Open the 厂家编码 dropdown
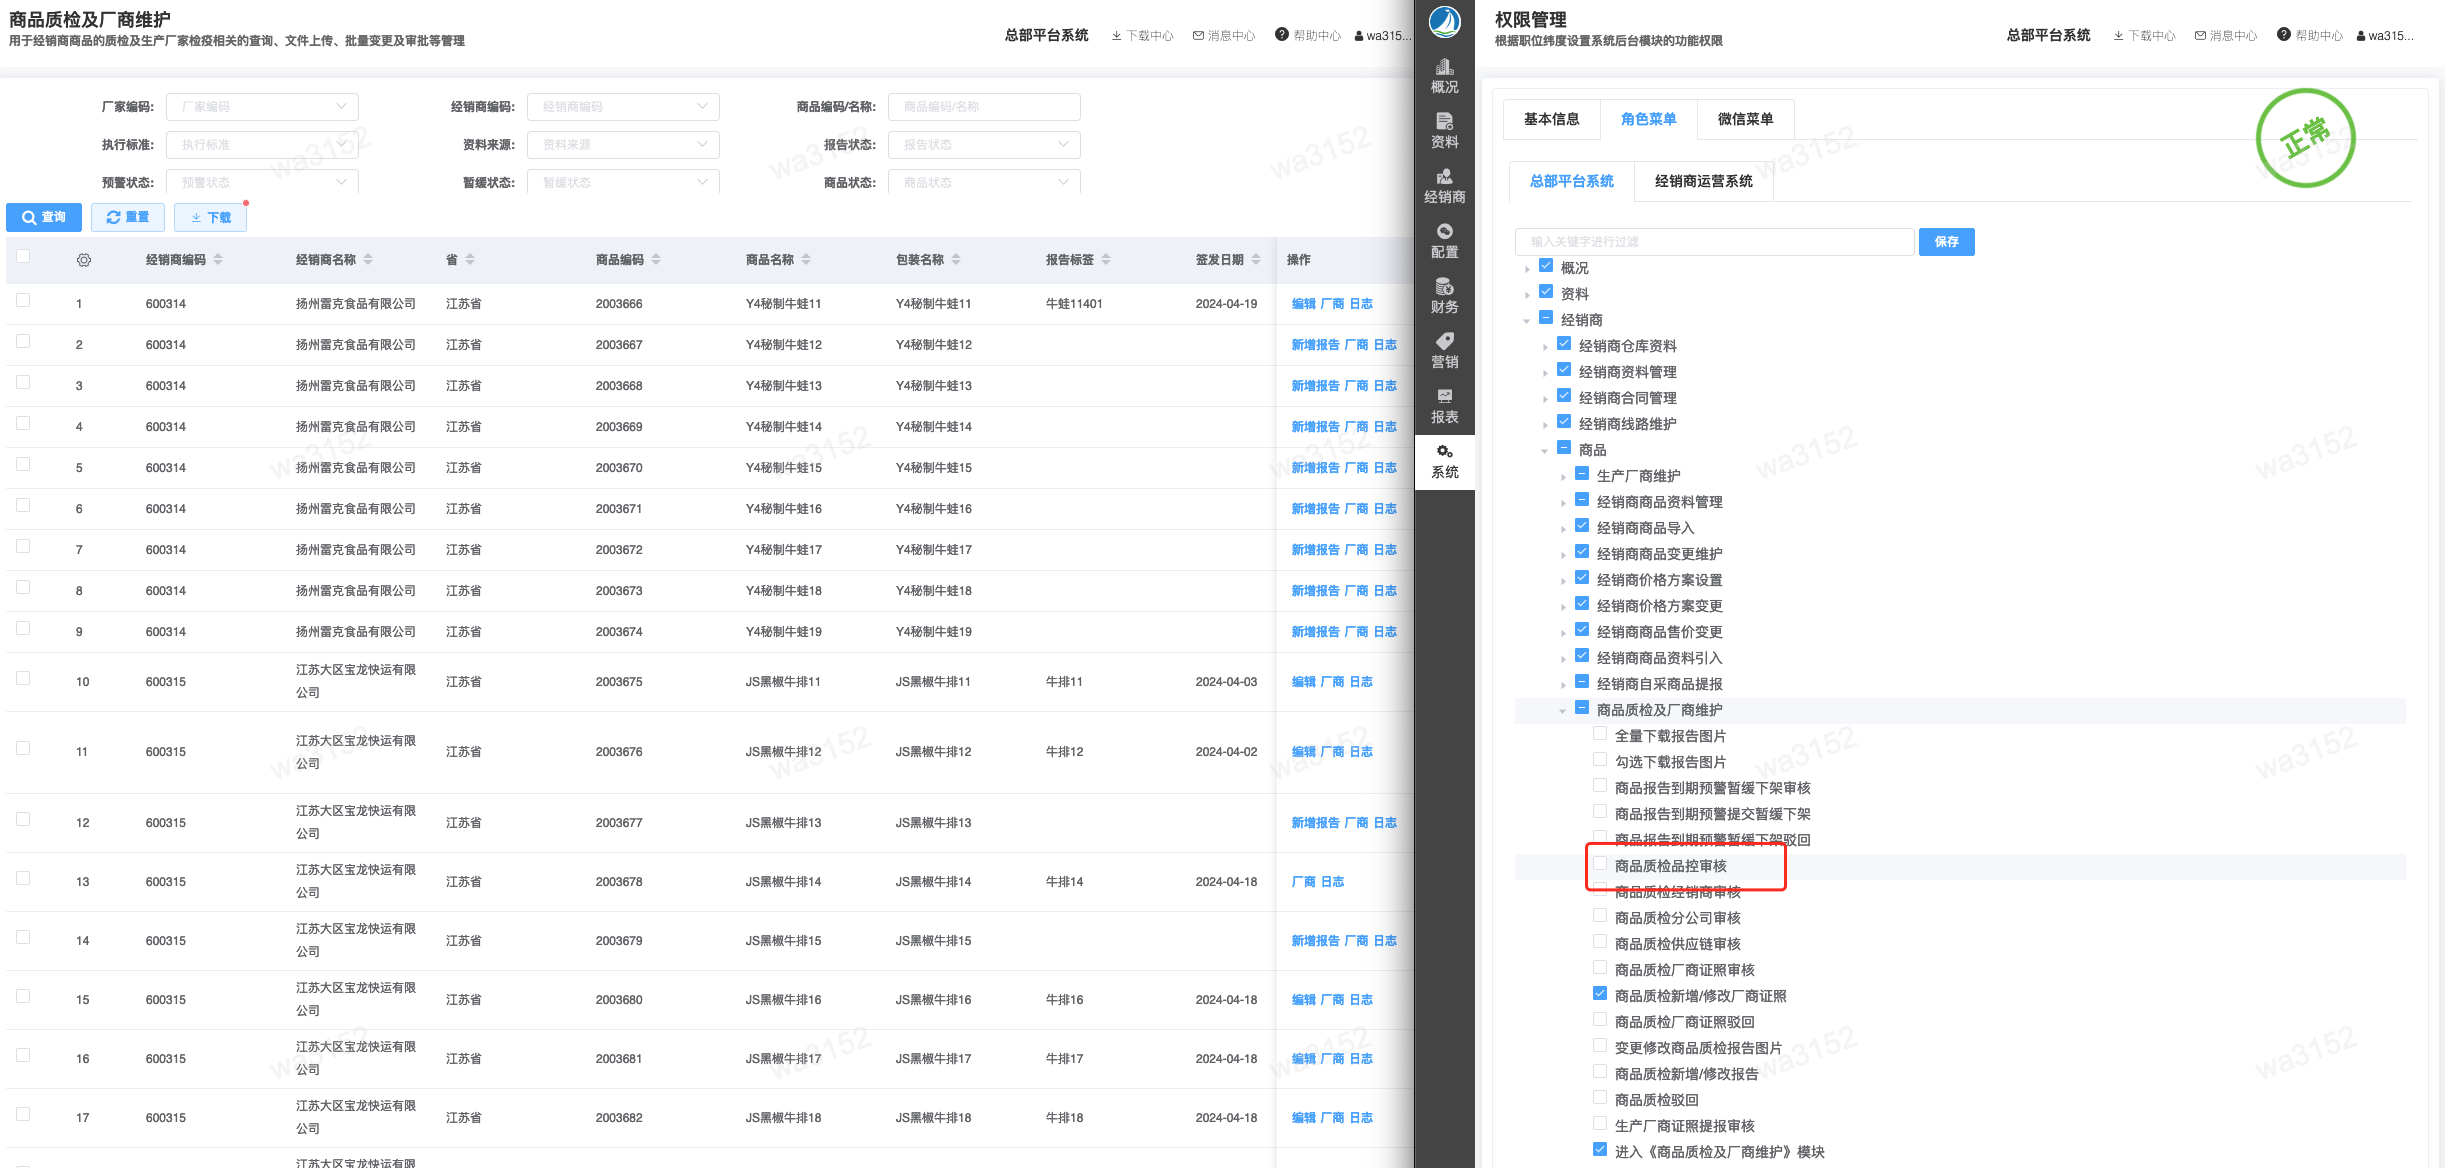This screenshot has height=1168, width=2445. (x=262, y=107)
